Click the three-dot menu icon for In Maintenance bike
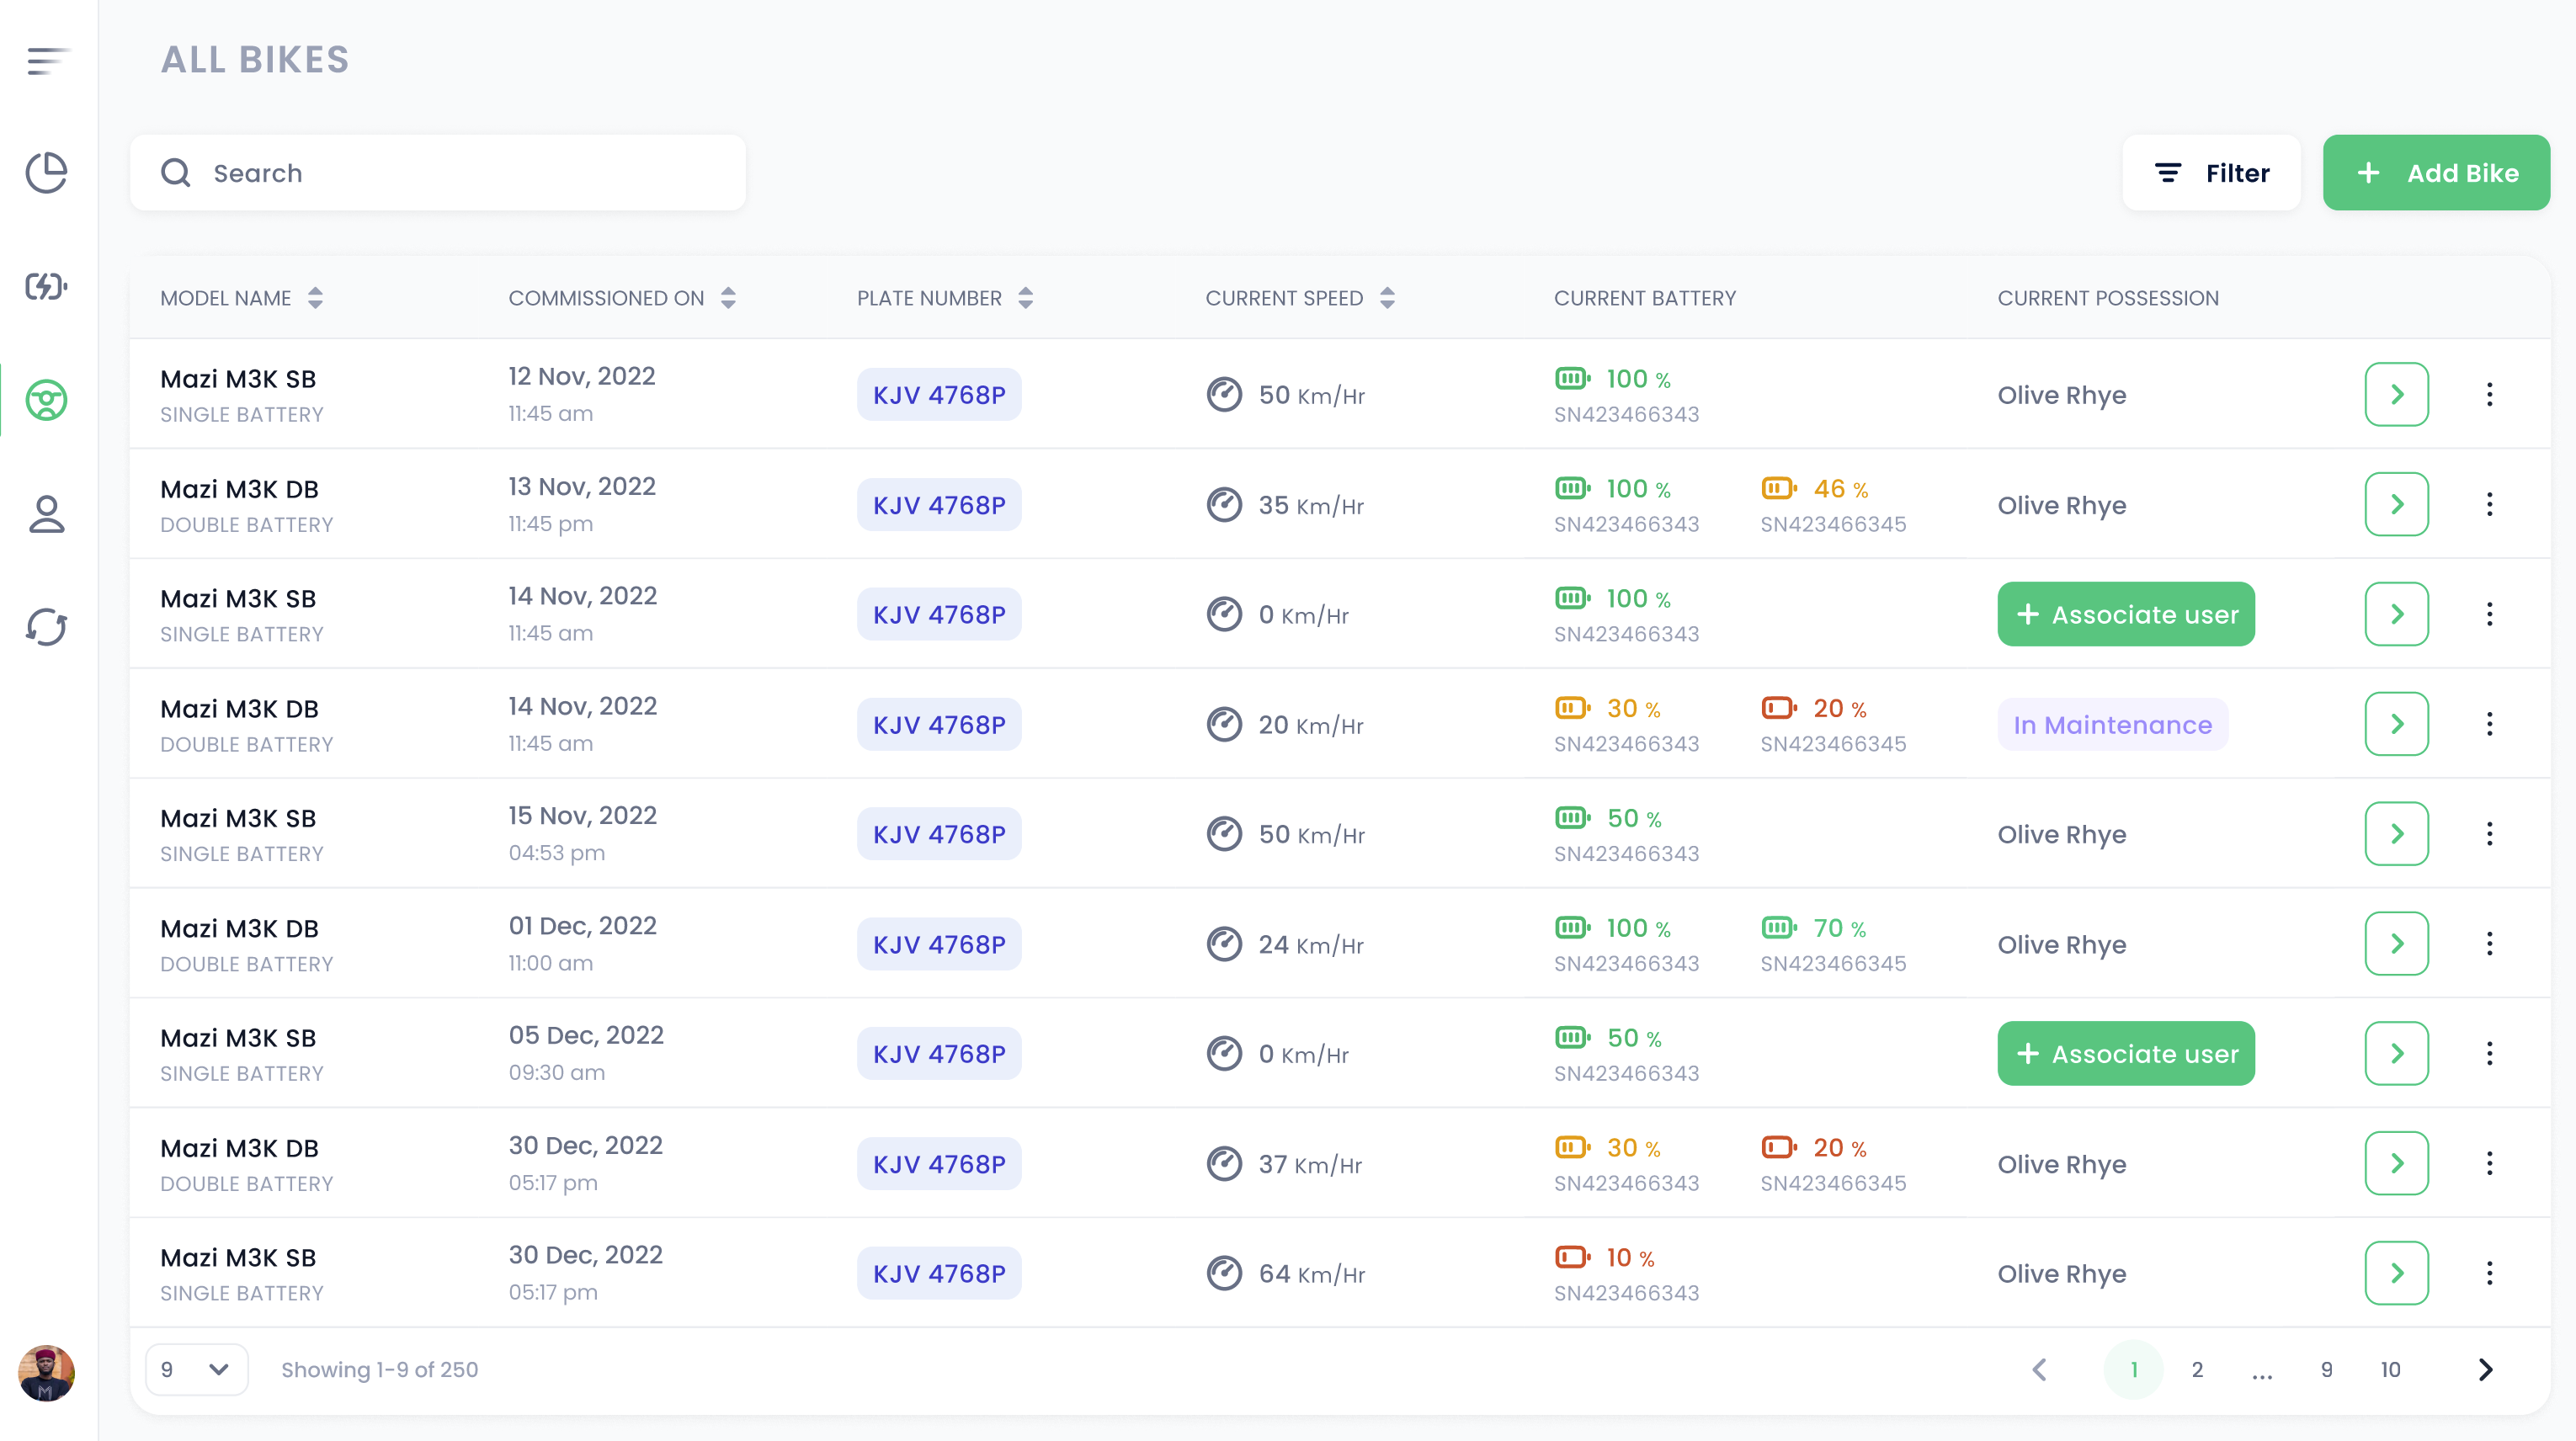Screen dimensions: 2576x1441 (x=2489, y=723)
